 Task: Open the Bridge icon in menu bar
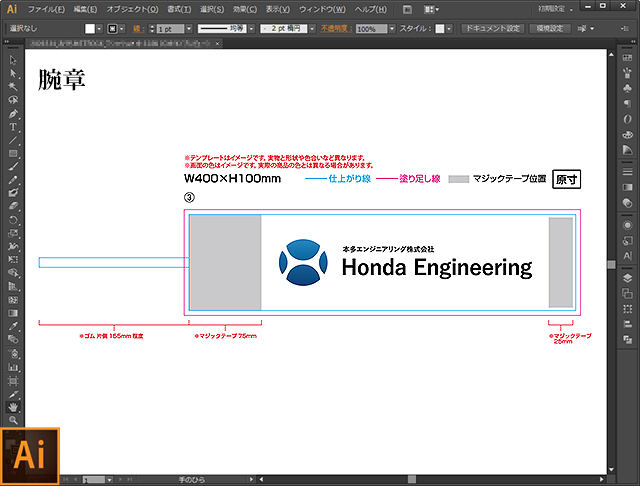tap(407, 9)
